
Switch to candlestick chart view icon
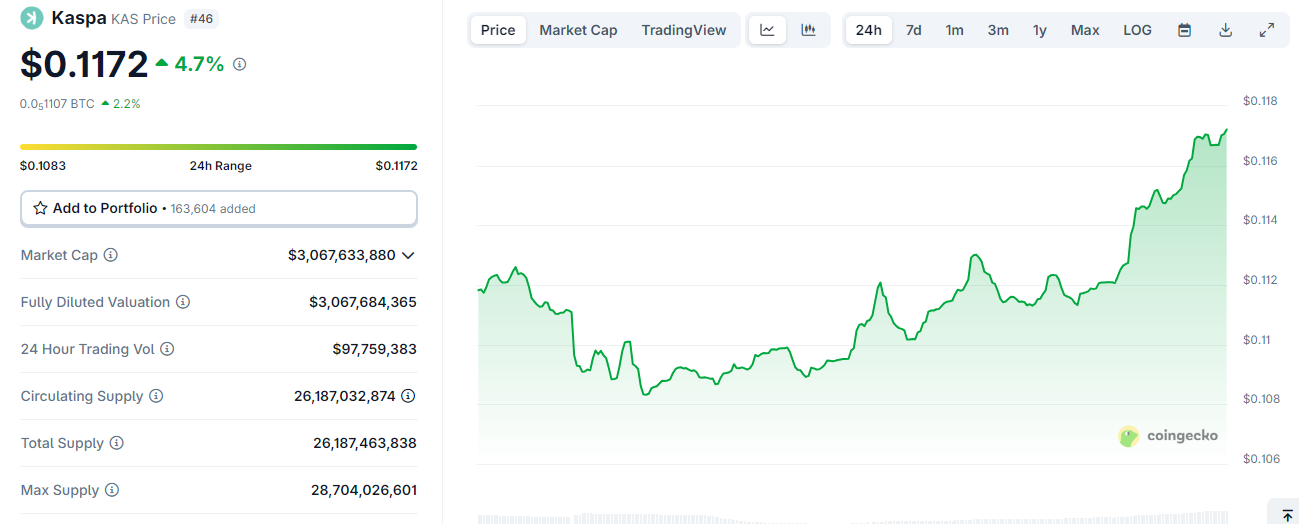tap(808, 30)
